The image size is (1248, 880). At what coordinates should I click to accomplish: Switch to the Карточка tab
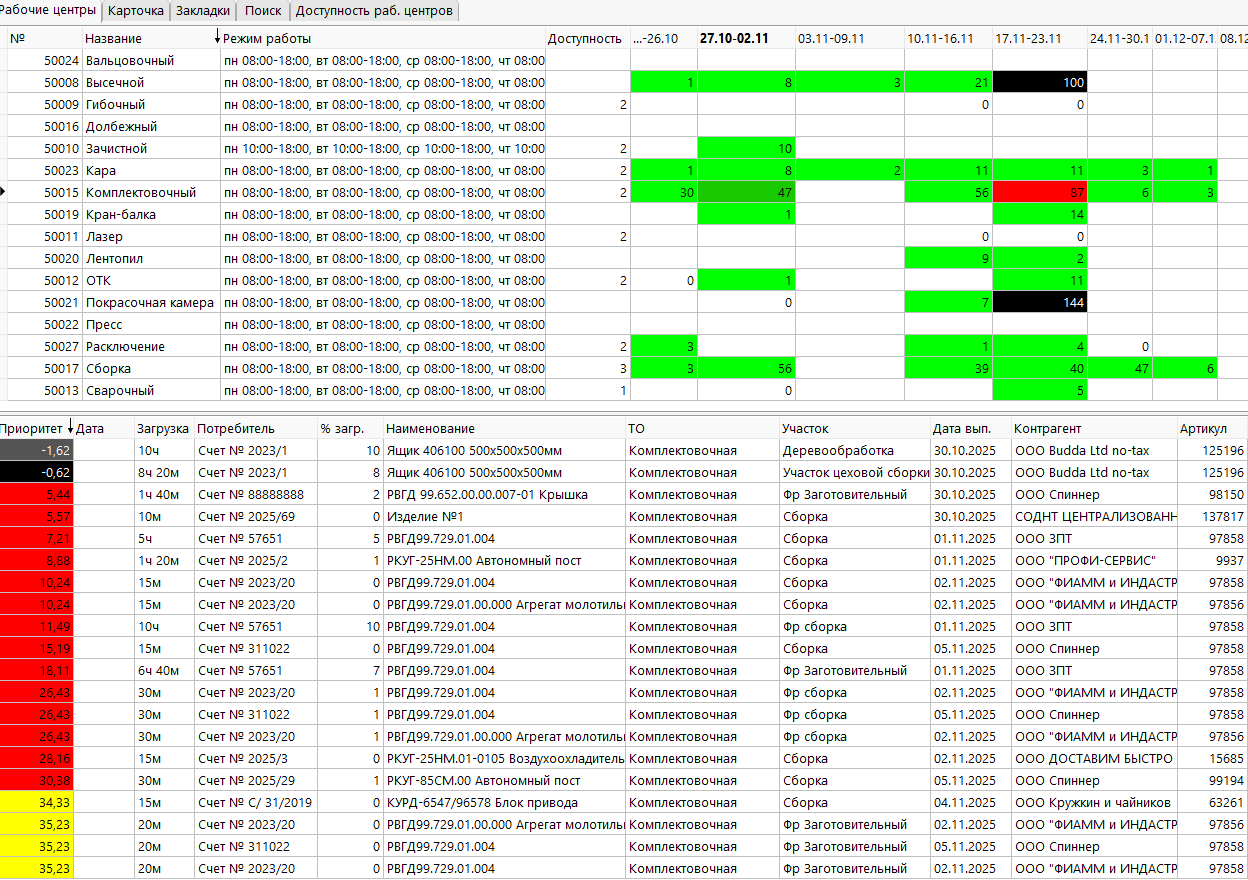[135, 11]
